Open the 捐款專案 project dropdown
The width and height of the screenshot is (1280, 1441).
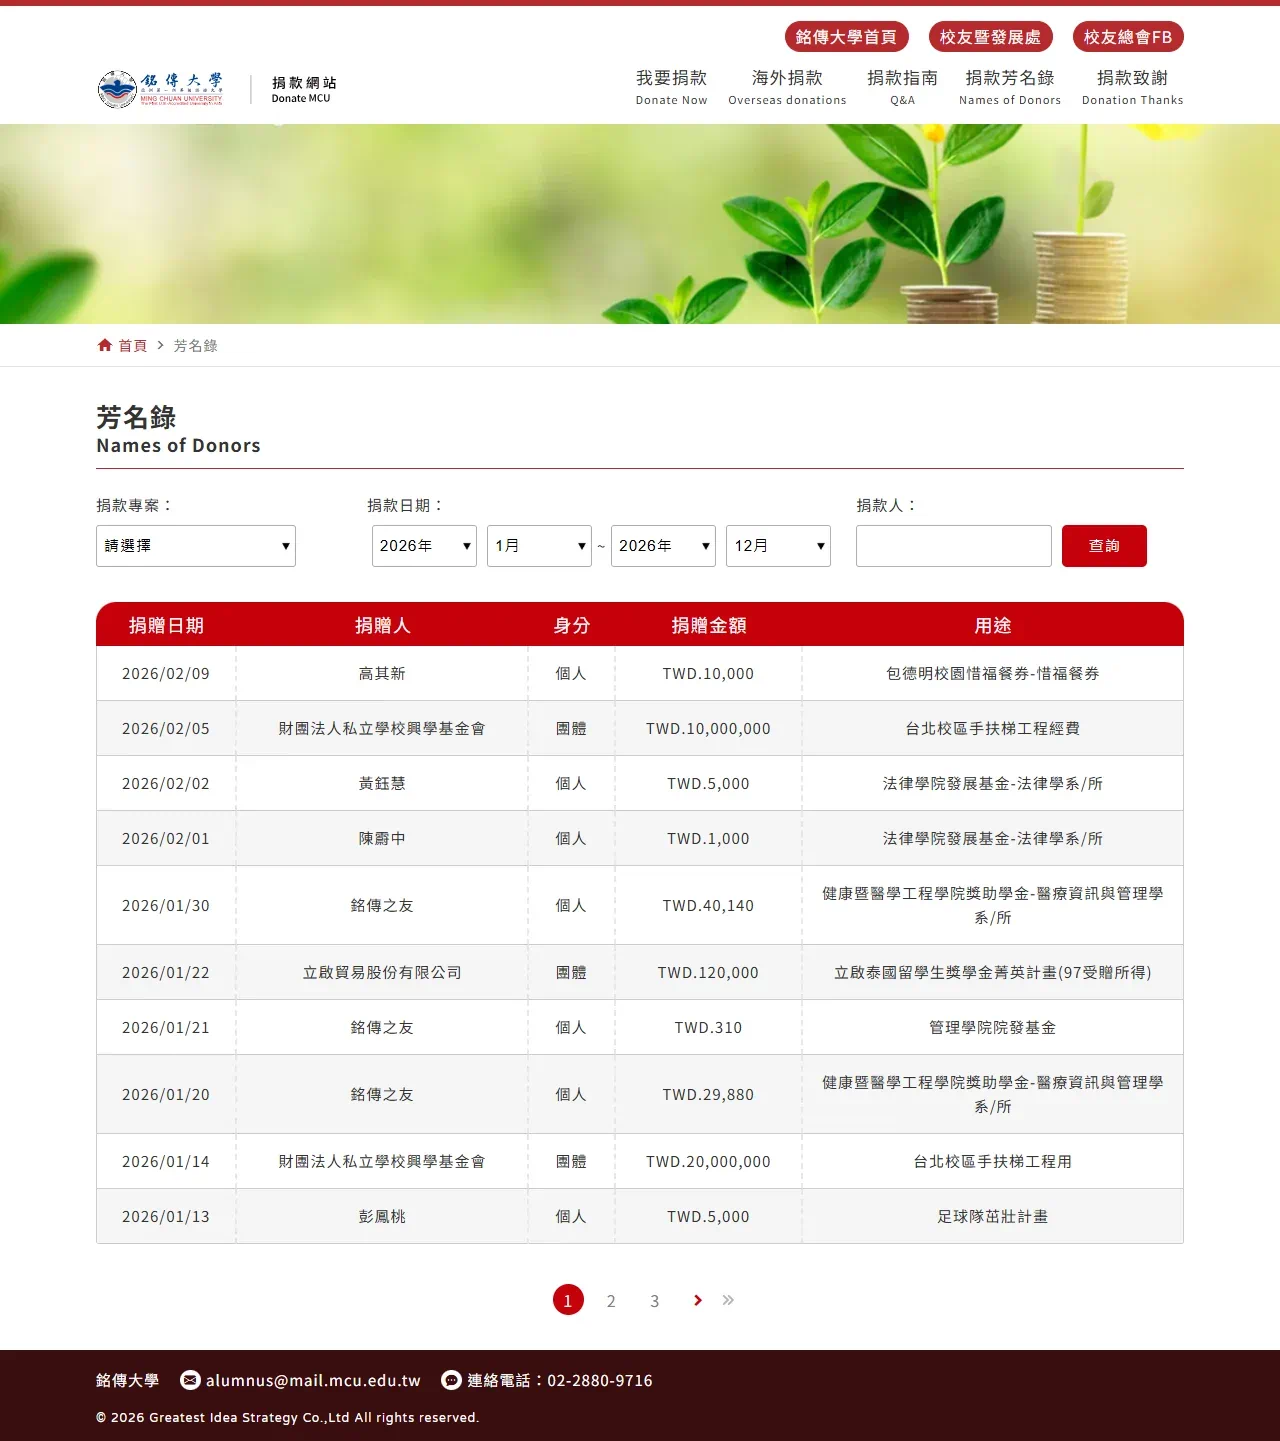tap(195, 546)
